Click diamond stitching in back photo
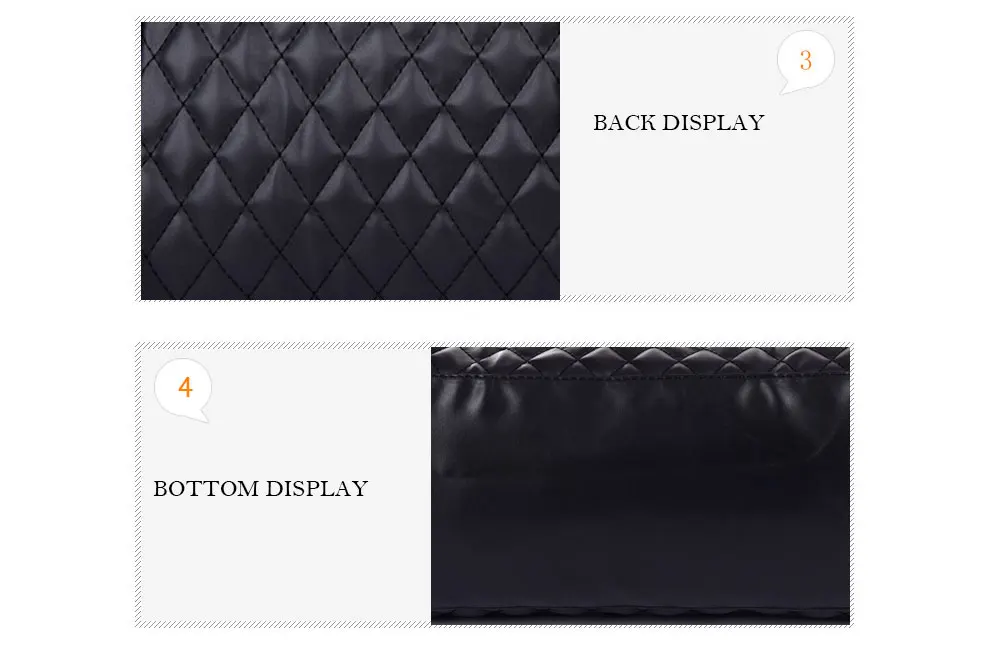 [x=350, y=161]
